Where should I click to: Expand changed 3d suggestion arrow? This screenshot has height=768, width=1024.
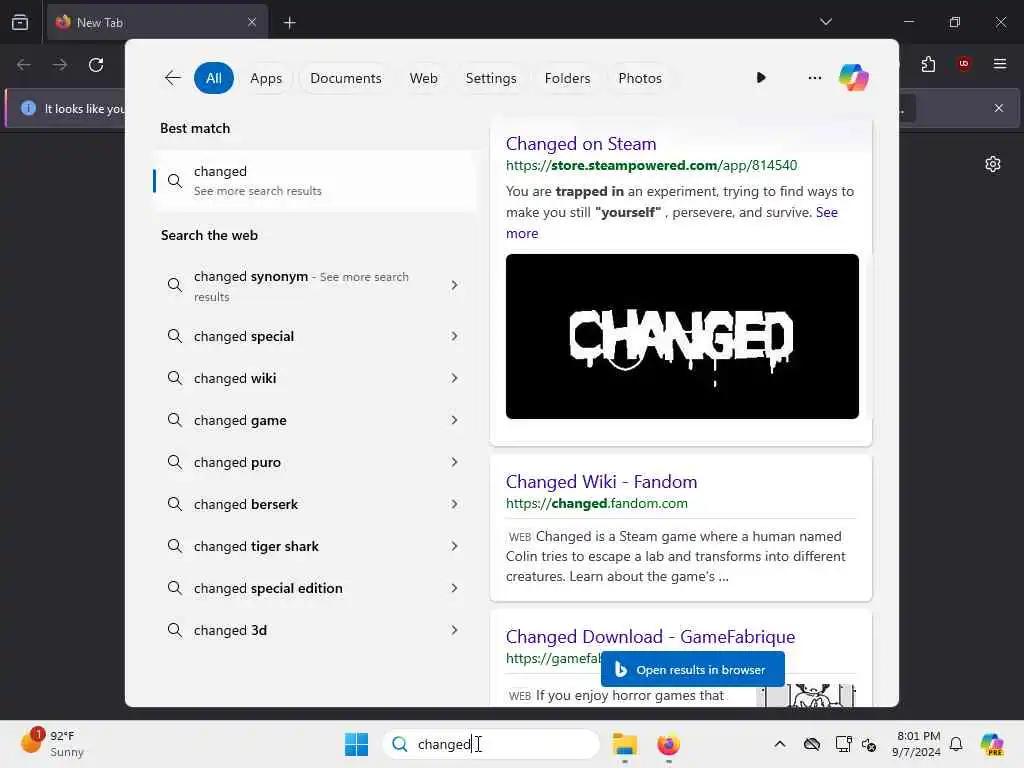[455, 630]
